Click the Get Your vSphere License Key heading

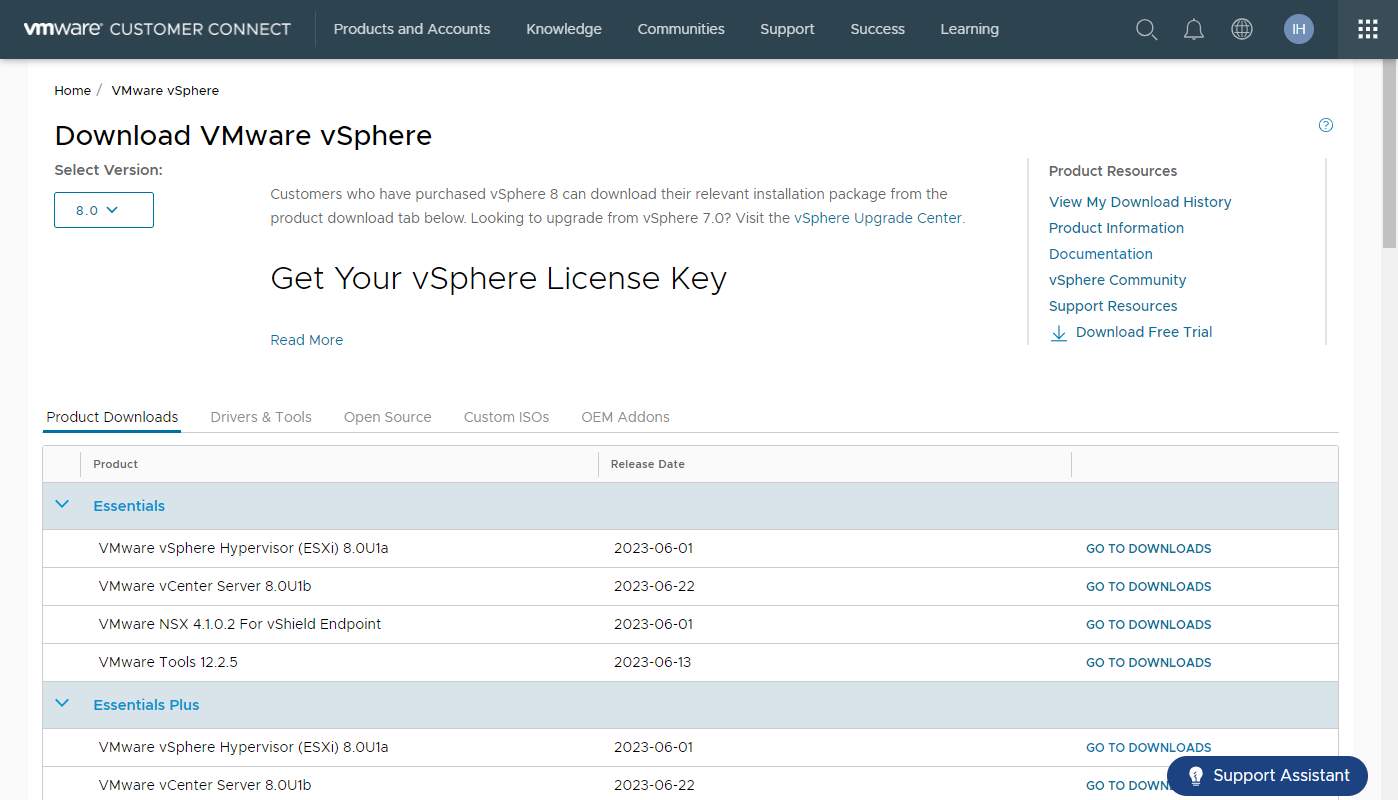[498, 278]
